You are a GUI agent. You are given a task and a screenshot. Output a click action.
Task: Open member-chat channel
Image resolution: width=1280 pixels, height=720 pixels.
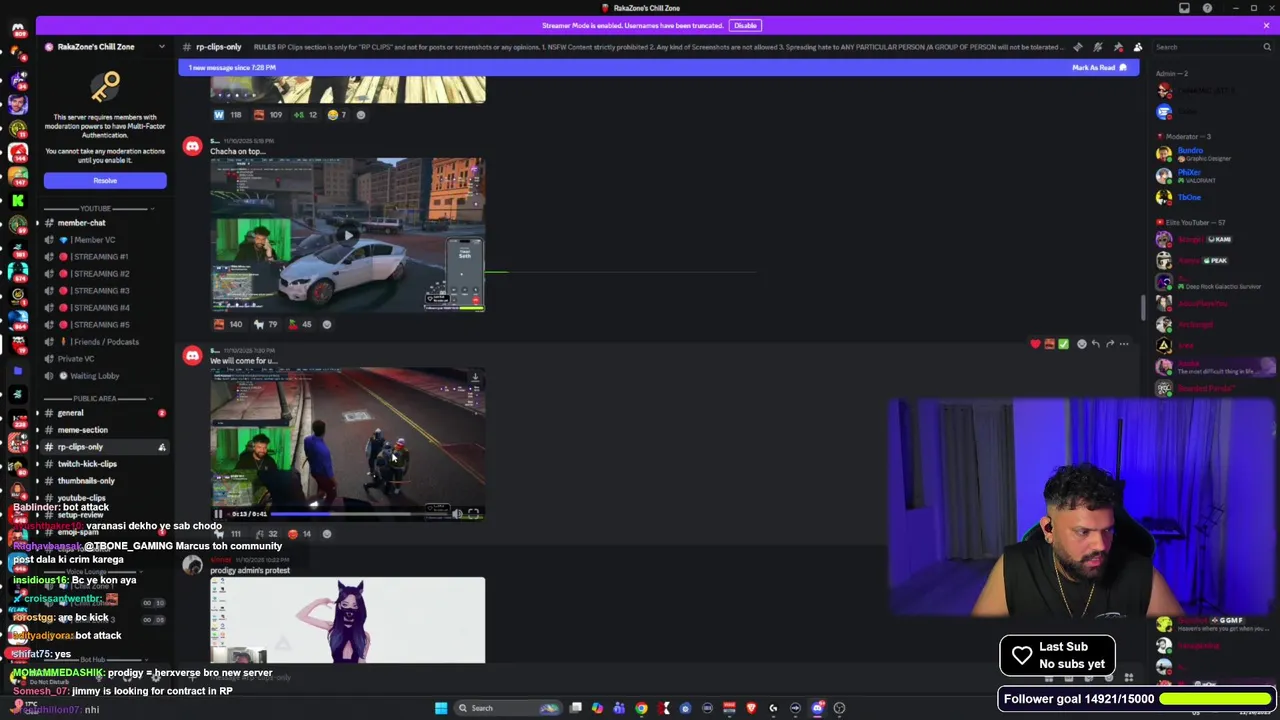(x=81, y=223)
